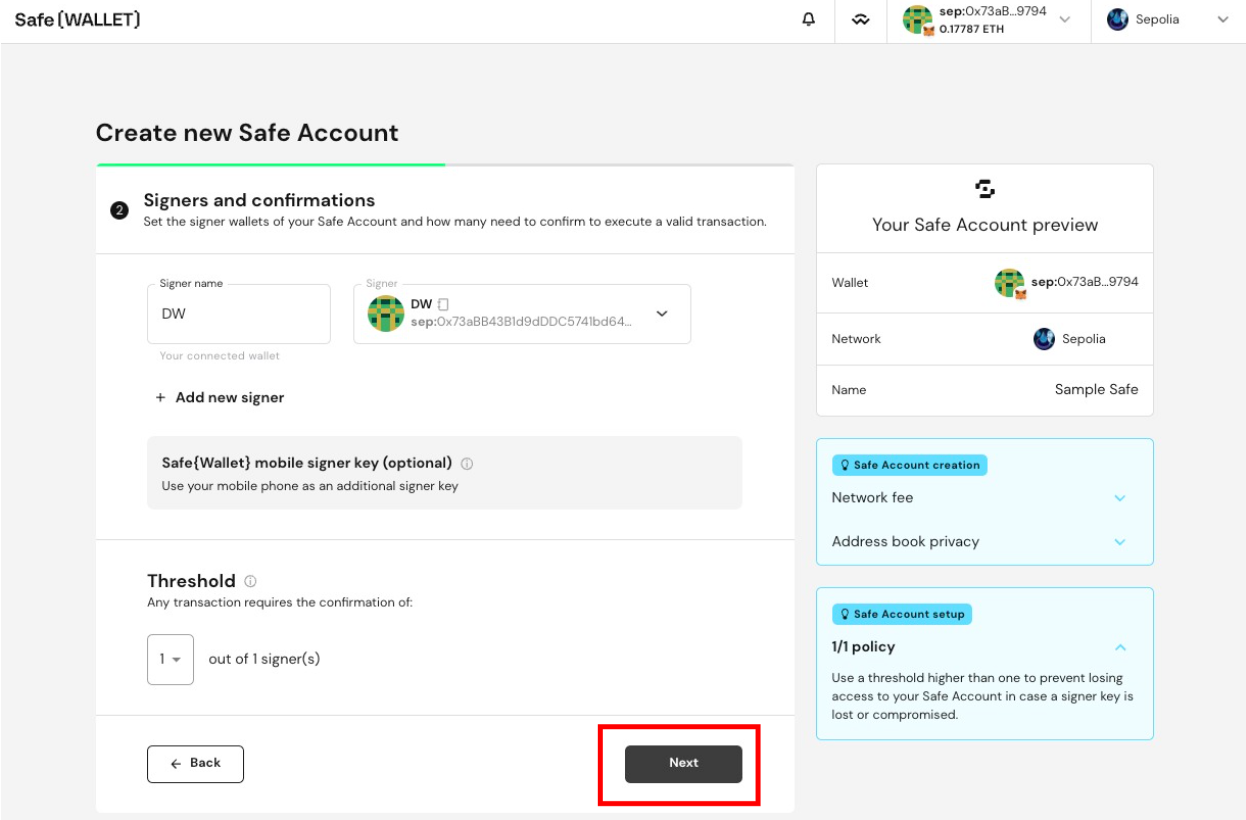Click the 'out of 1 signer(s)' text
This screenshot has width=1246, height=820.
[x=264, y=659]
